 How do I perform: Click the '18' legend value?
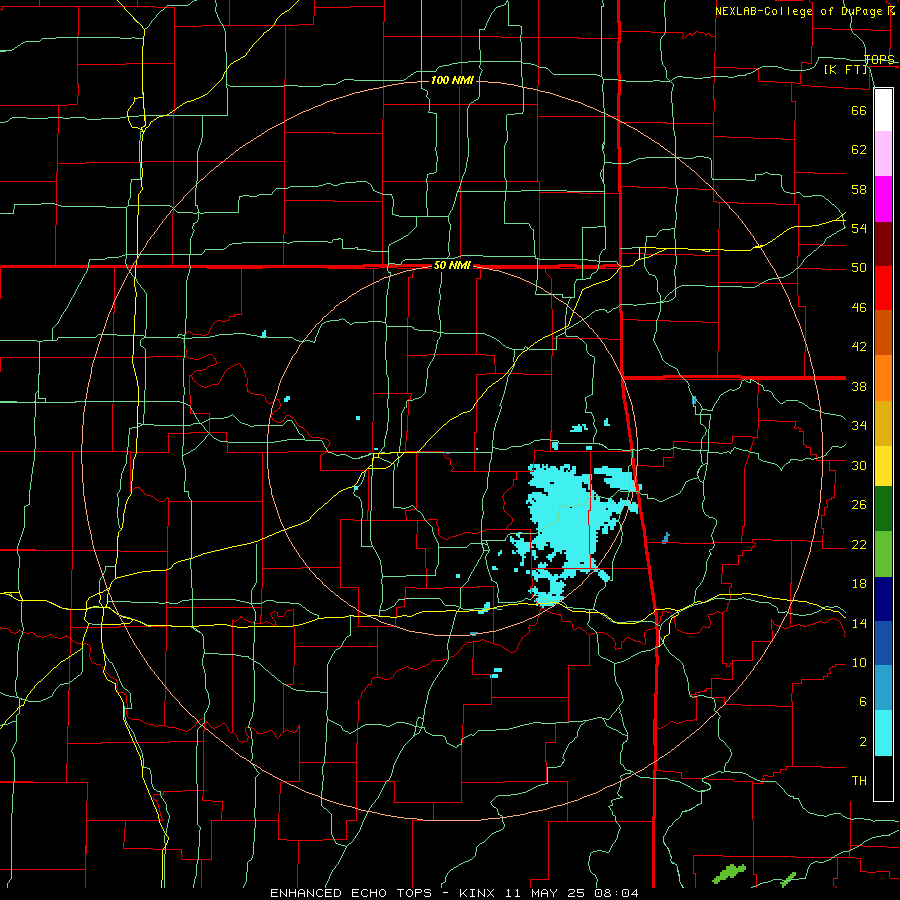859,584
